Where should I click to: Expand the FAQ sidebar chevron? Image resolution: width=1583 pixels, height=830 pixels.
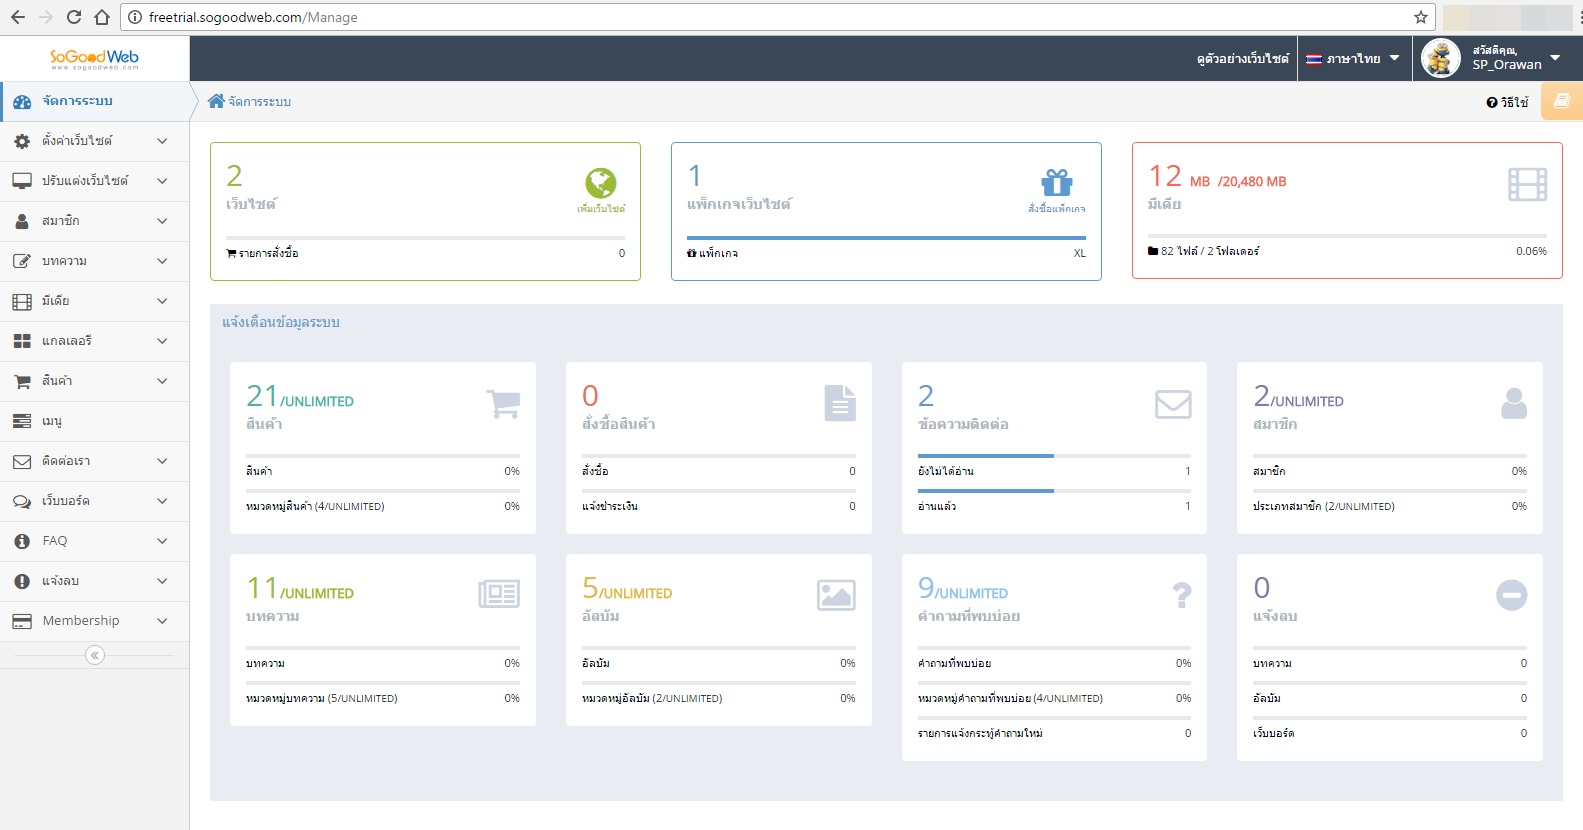pyautogui.click(x=162, y=541)
